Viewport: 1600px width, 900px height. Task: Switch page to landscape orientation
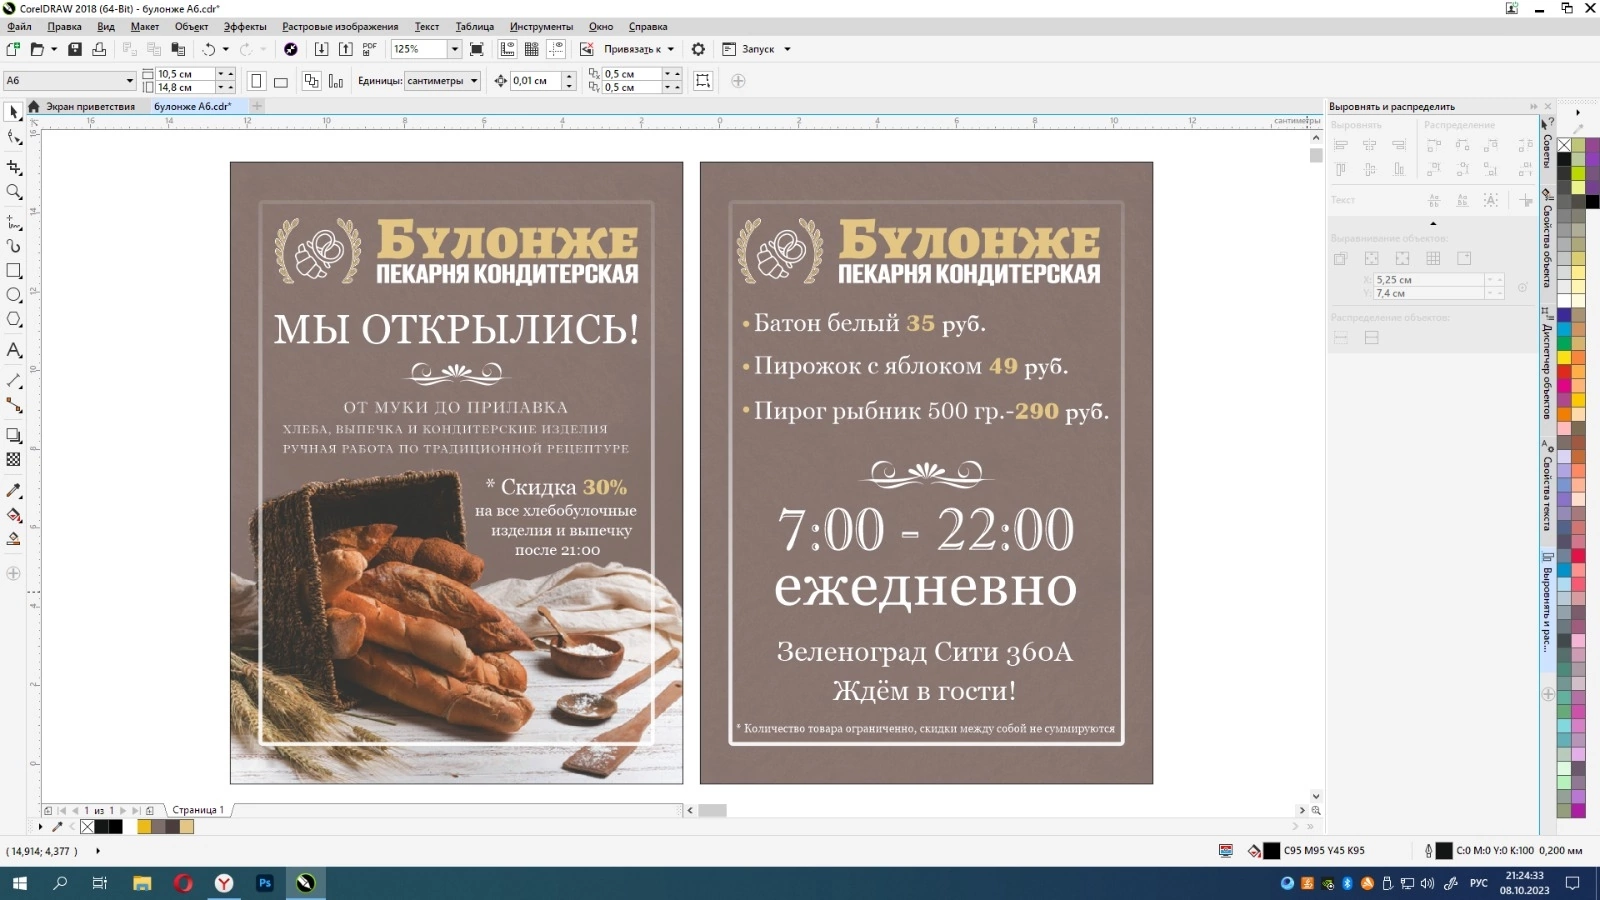281,81
